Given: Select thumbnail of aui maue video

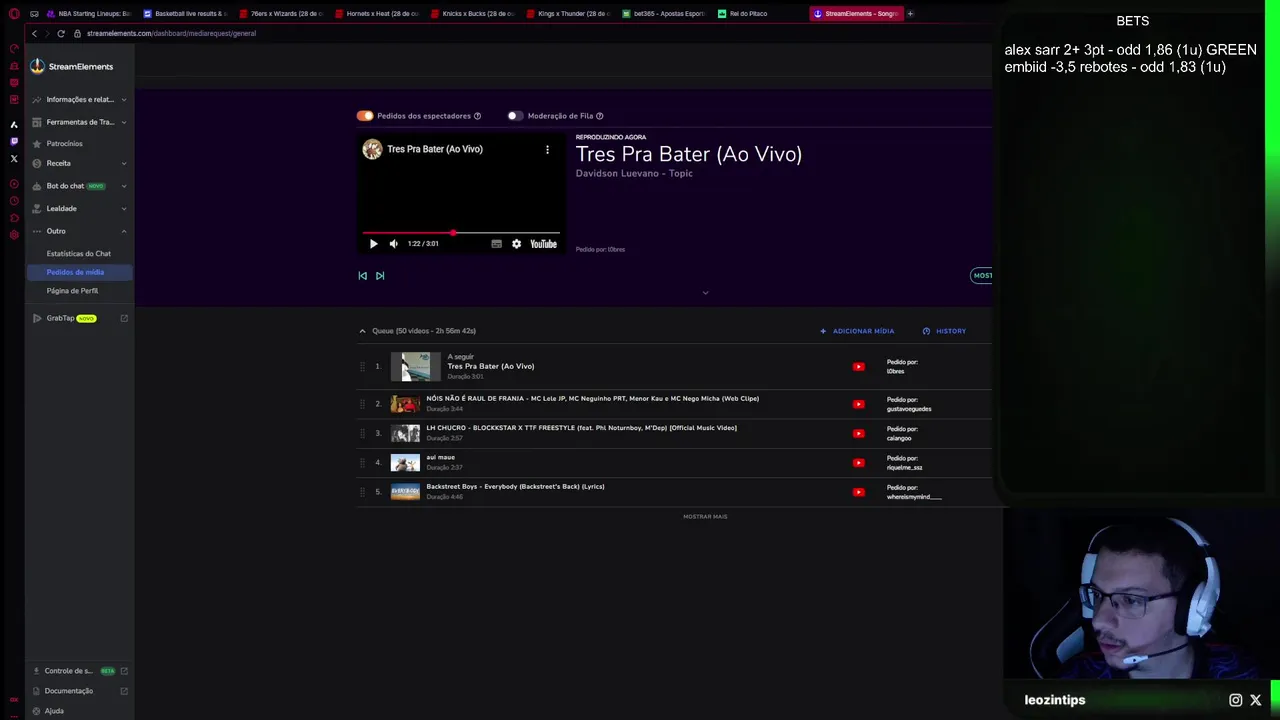Looking at the screenshot, I should [x=405, y=463].
